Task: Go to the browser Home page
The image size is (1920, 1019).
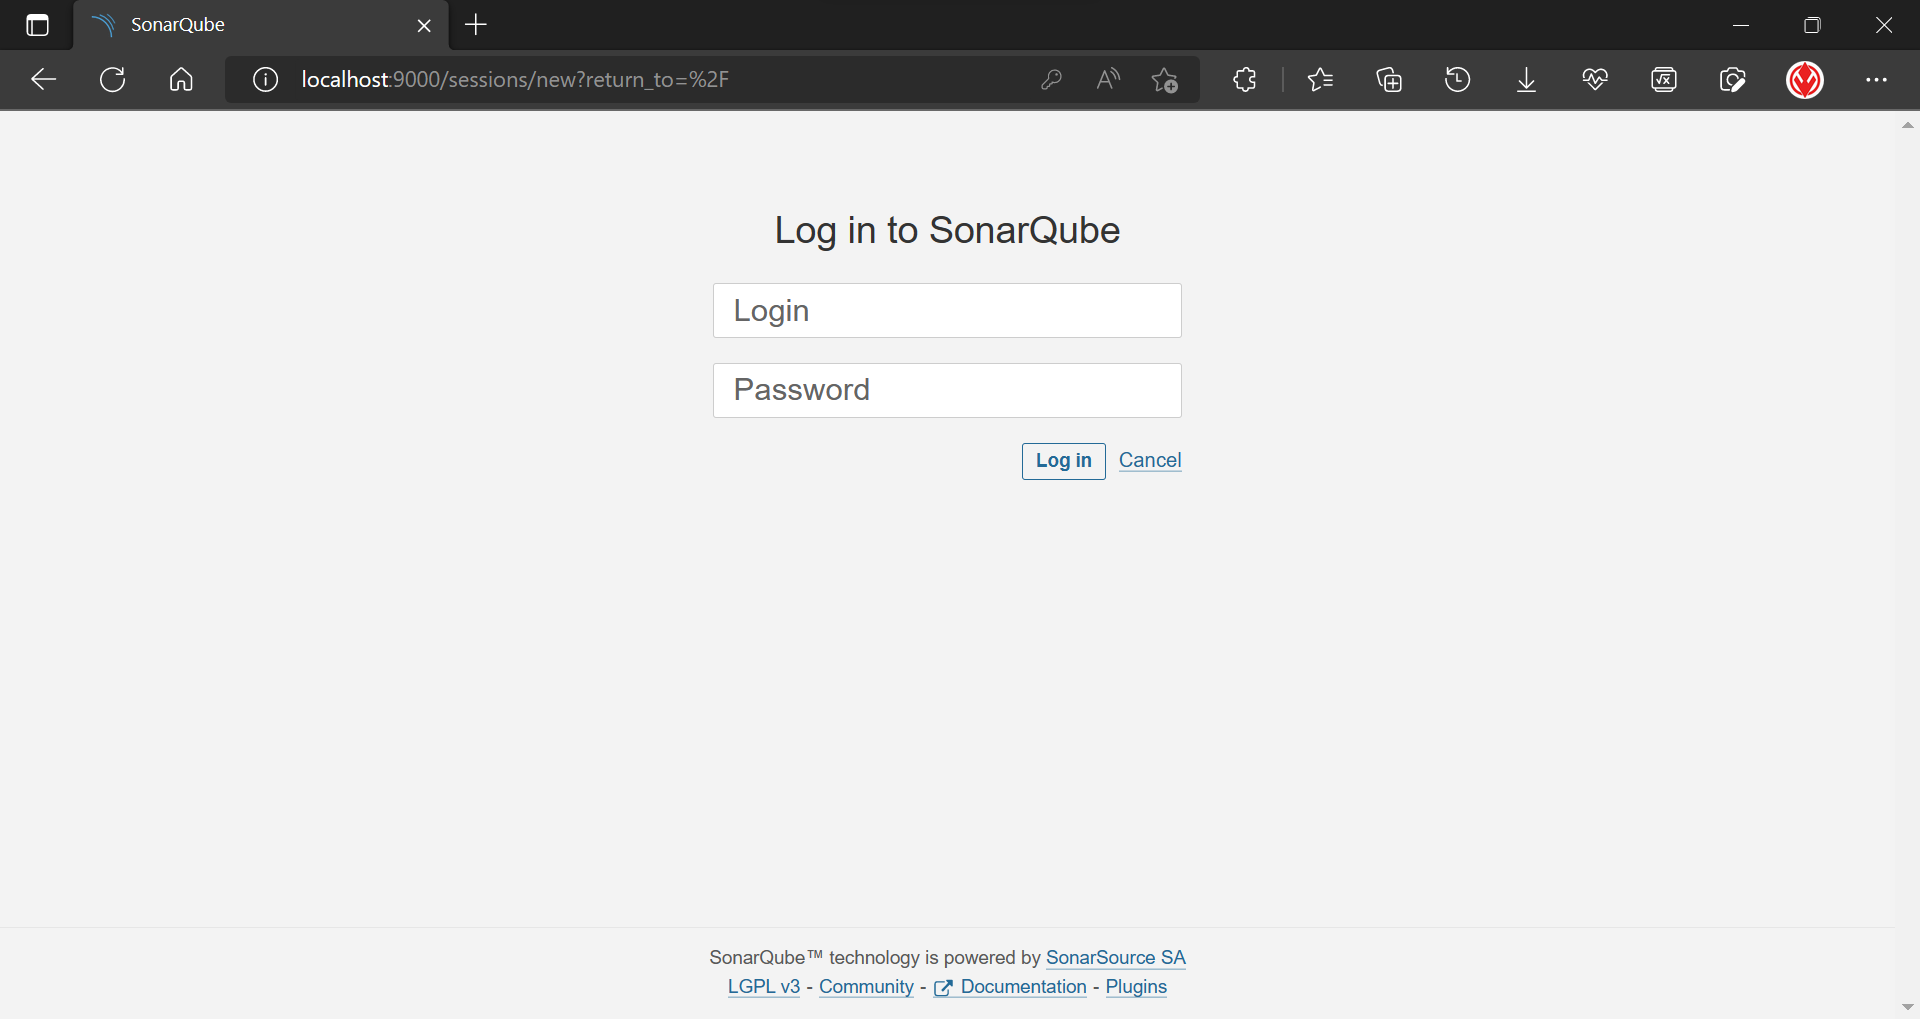Action: (181, 80)
